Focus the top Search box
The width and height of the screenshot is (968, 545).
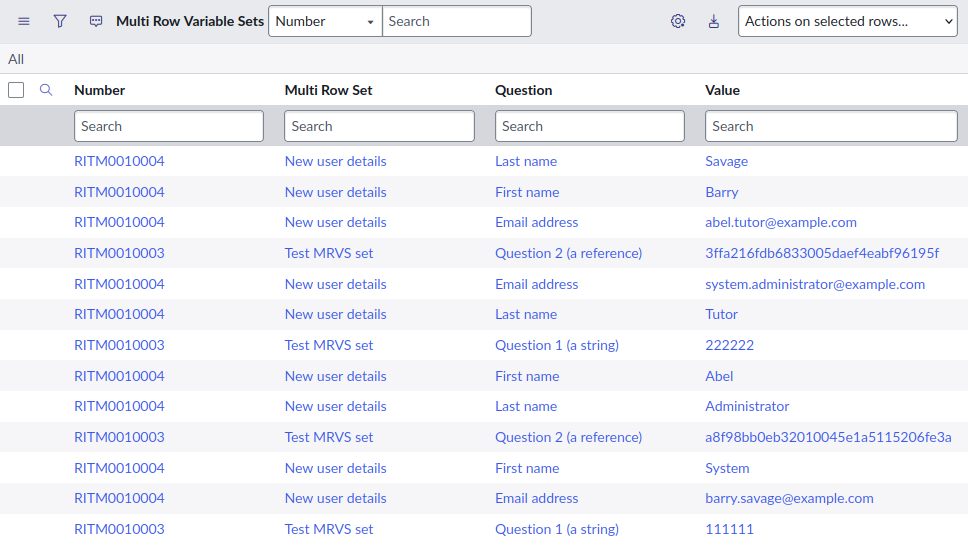click(457, 21)
